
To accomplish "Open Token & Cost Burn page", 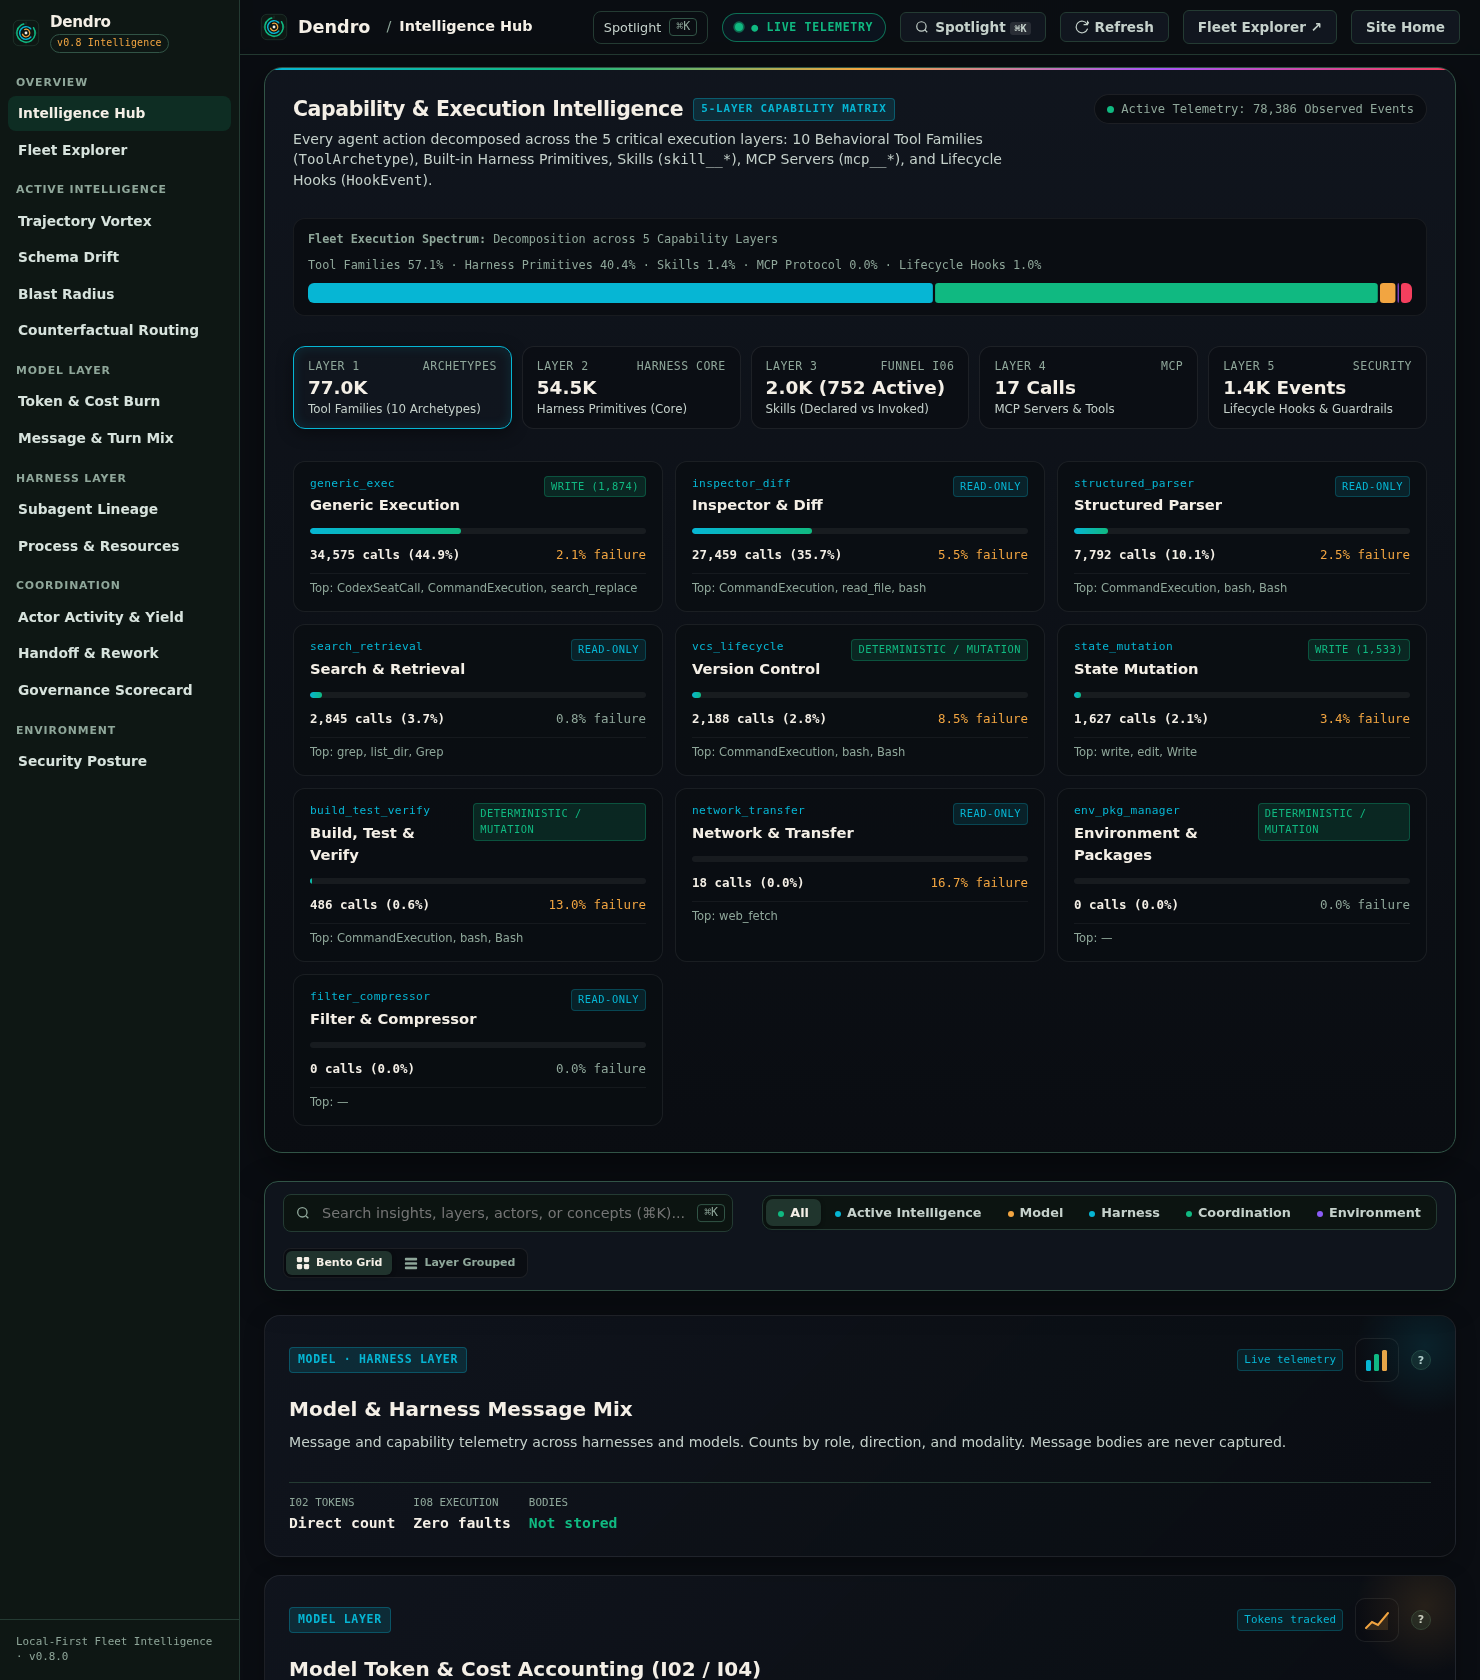I will pyautogui.click(x=119, y=401).
